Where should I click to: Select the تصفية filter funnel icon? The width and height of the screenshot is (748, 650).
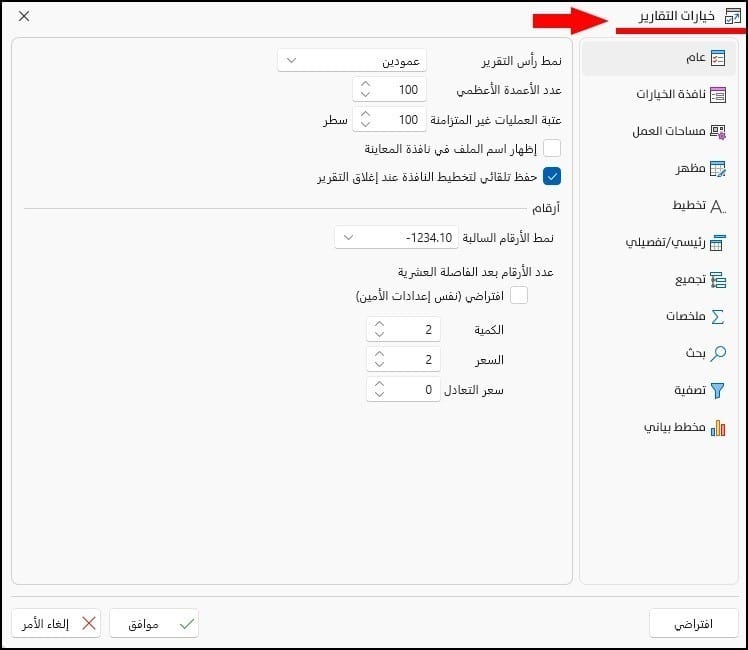click(x=717, y=391)
